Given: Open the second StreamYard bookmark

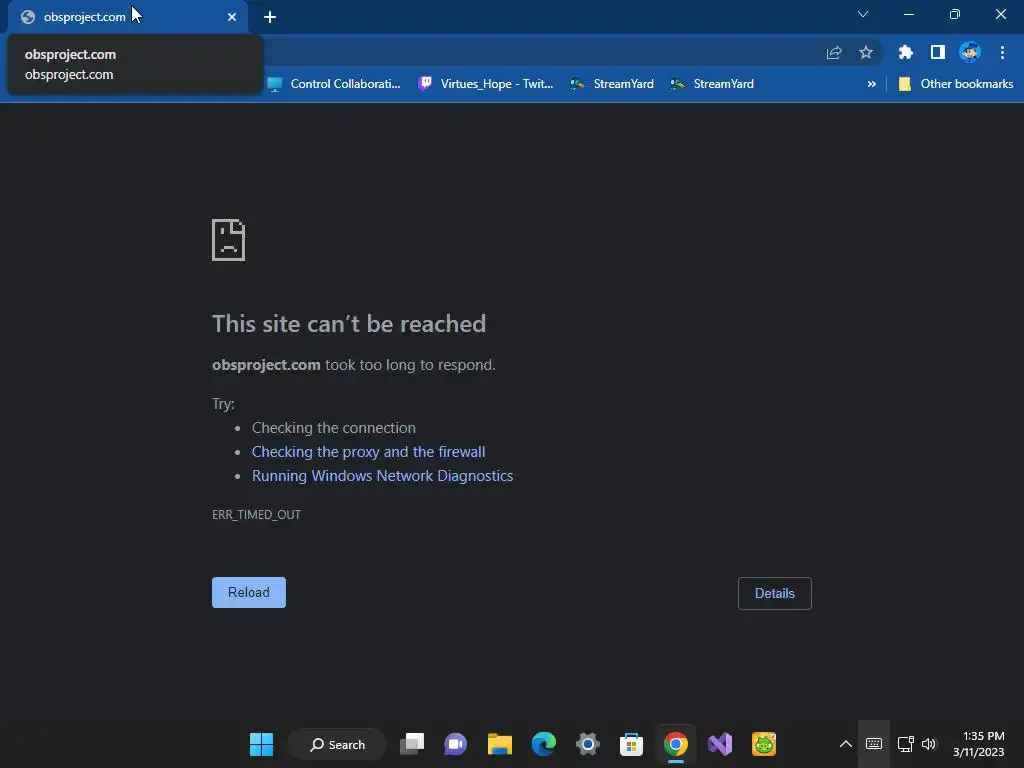Looking at the screenshot, I should tap(712, 84).
